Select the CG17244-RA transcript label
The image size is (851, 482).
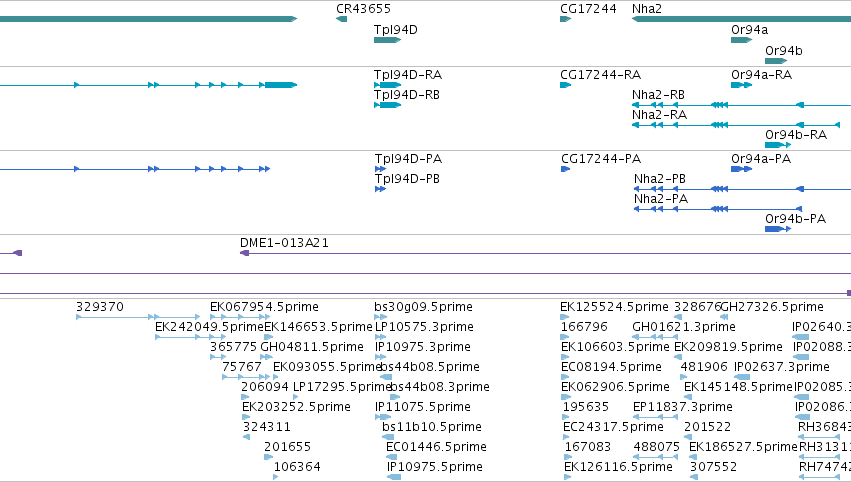(600, 75)
